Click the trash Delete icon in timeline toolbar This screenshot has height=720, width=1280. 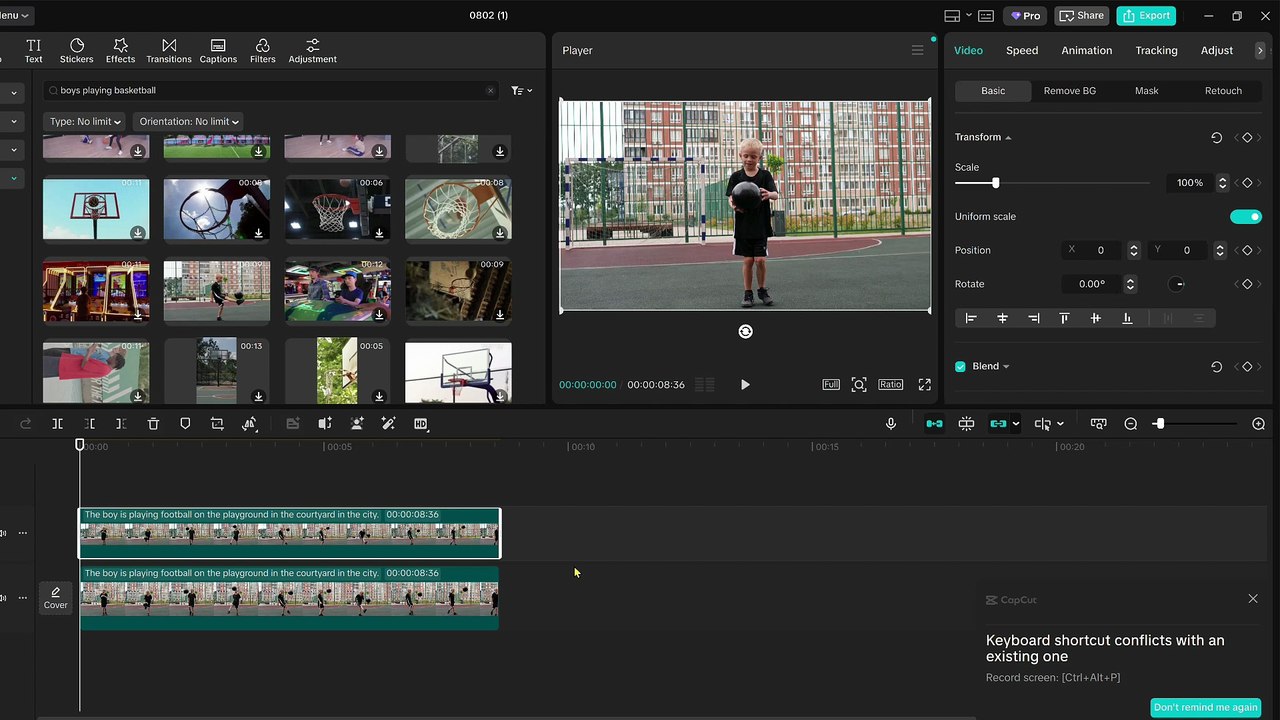pyautogui.click(x=153, y=424)
